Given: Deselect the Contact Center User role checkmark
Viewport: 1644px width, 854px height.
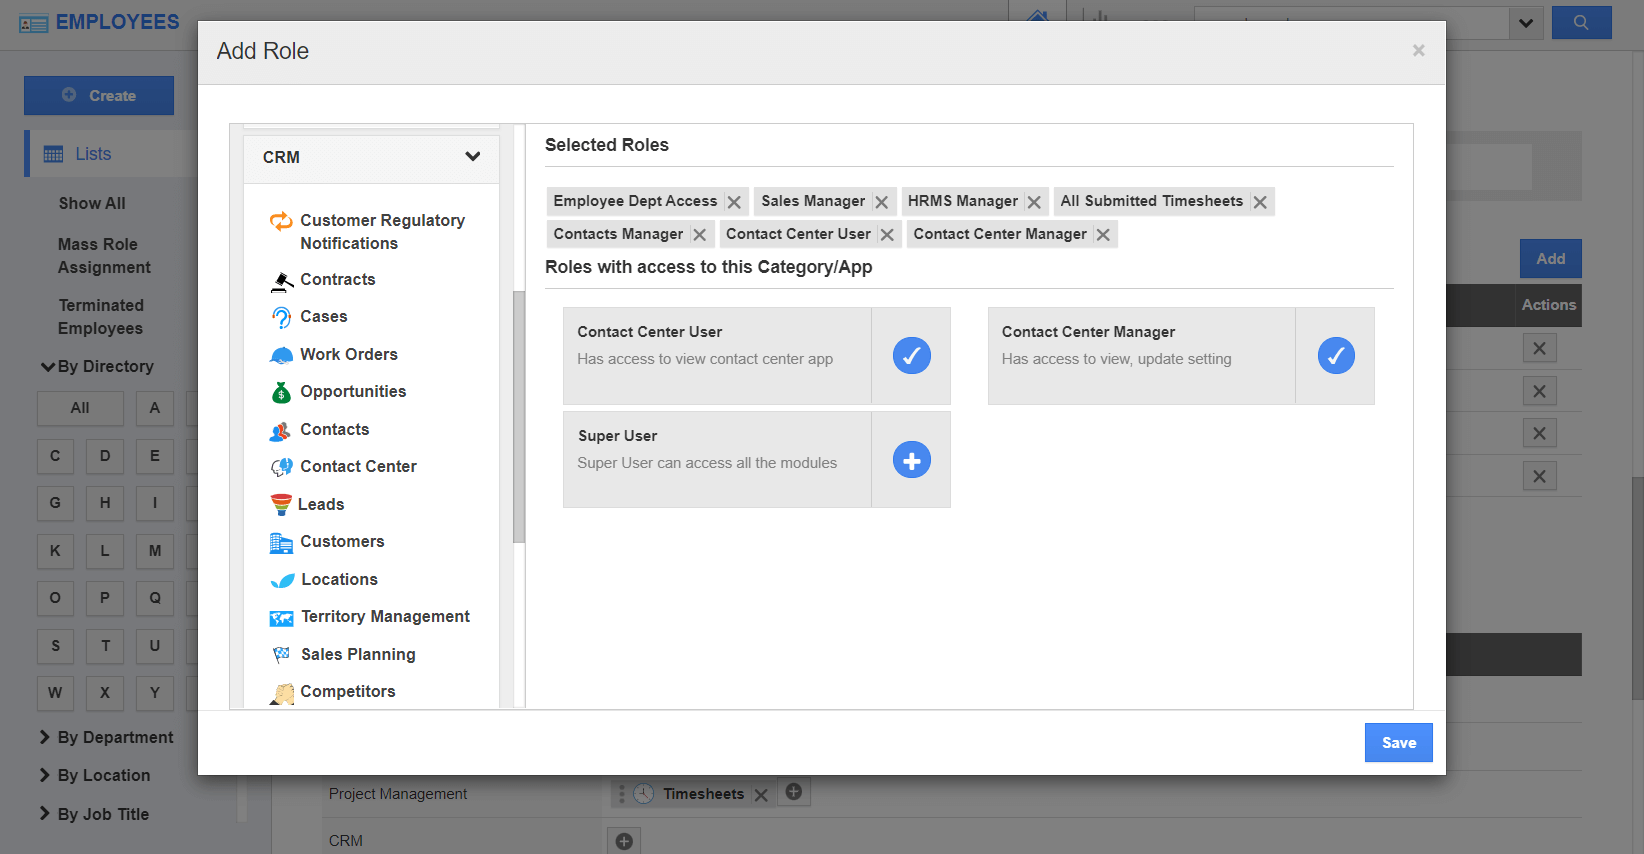Looking at the screenshot, I should pyautogui.click(x=911, y=356).
